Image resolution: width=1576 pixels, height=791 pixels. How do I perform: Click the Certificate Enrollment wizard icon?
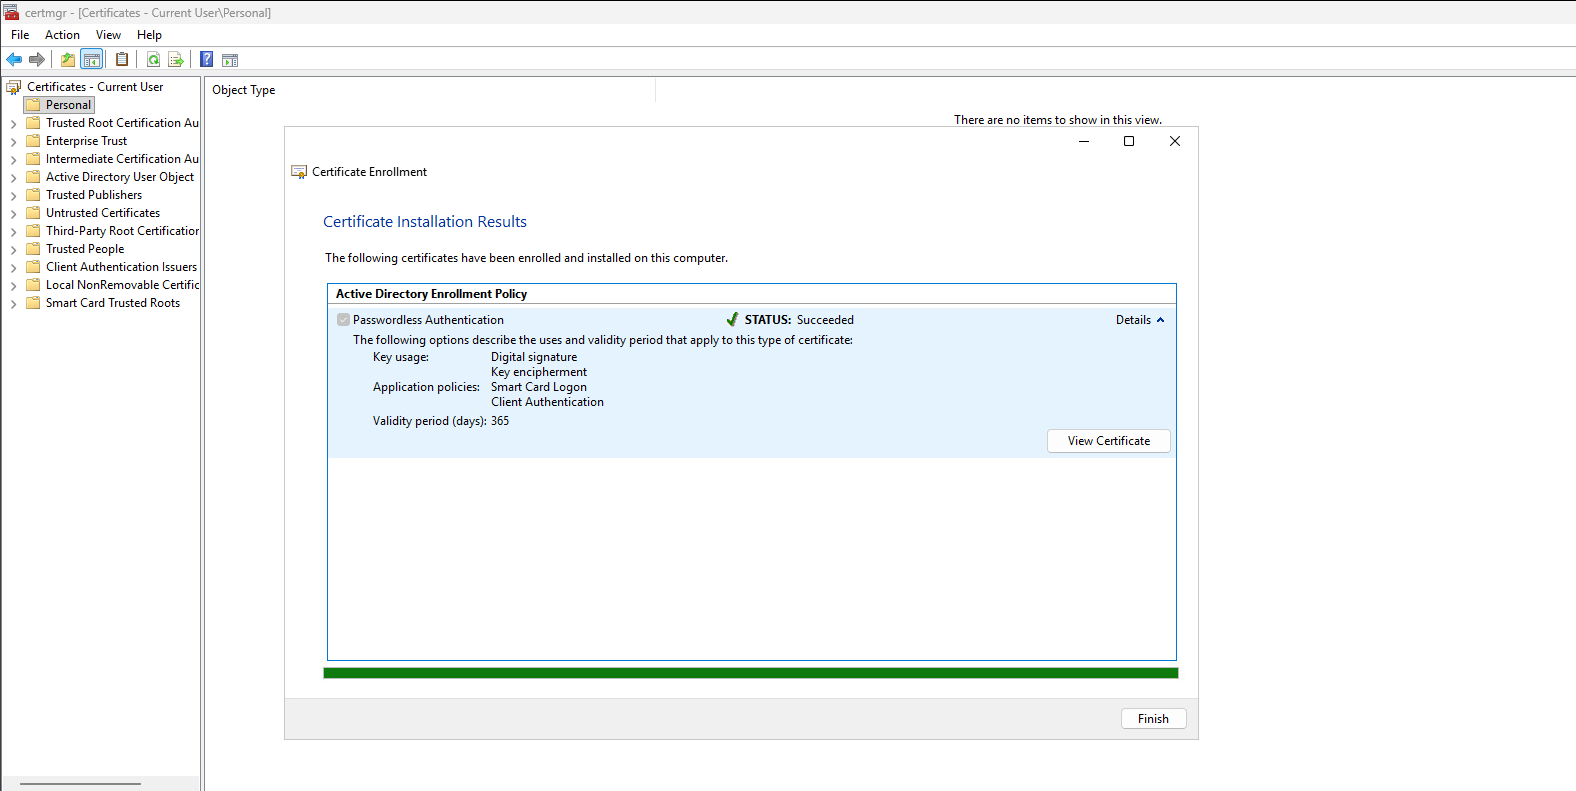pyautogui.click(x=299, y=172)
